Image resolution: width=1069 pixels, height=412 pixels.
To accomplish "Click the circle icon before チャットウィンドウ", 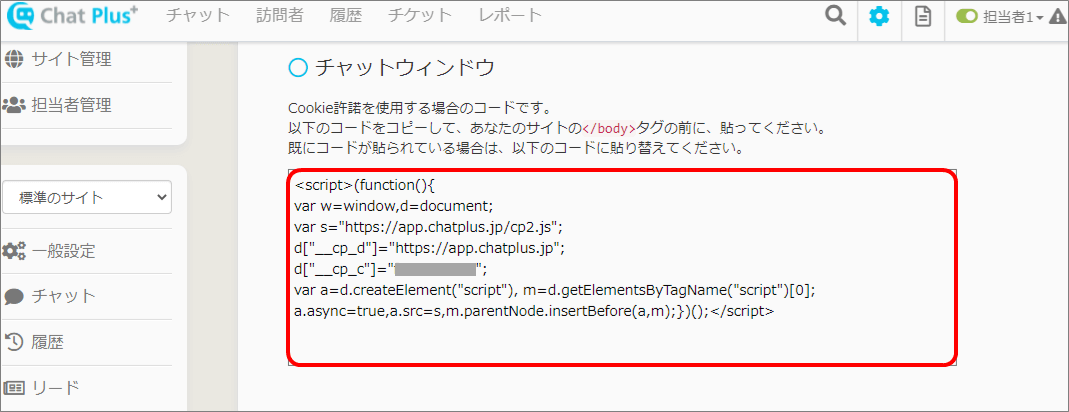I will [x=299, y=67].
